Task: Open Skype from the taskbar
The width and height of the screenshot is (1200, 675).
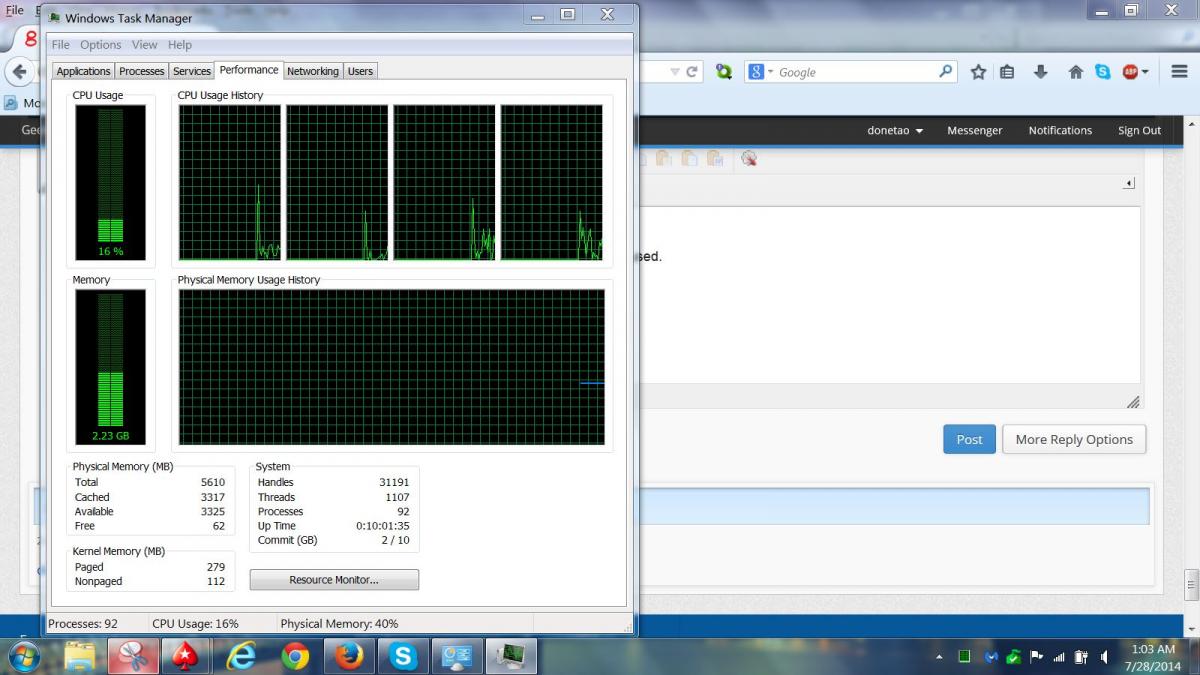Action: pyautogui.click(x=403, y=656)
